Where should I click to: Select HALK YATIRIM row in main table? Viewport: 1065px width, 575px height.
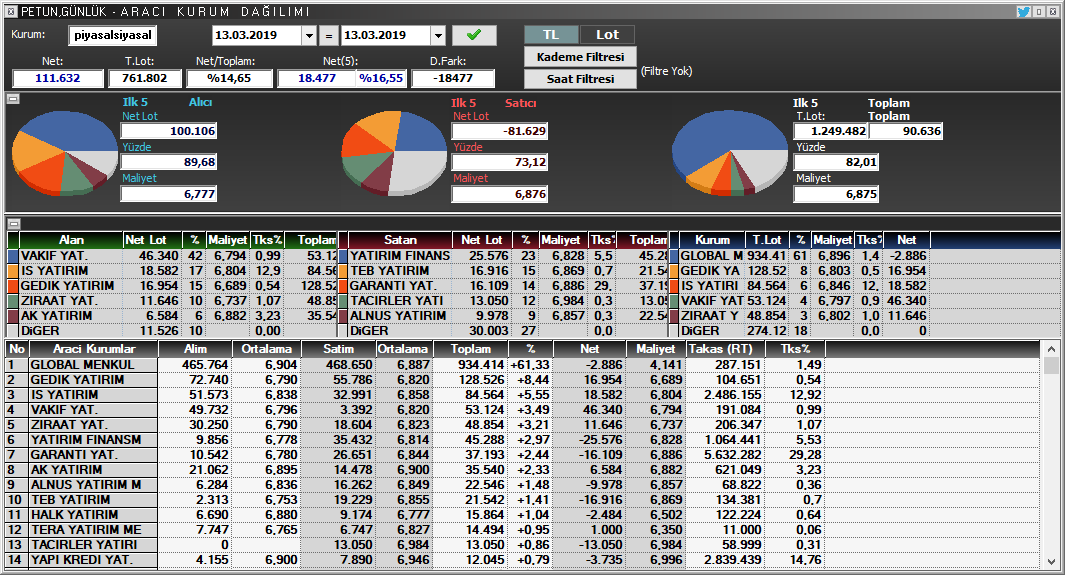(523, 515)
